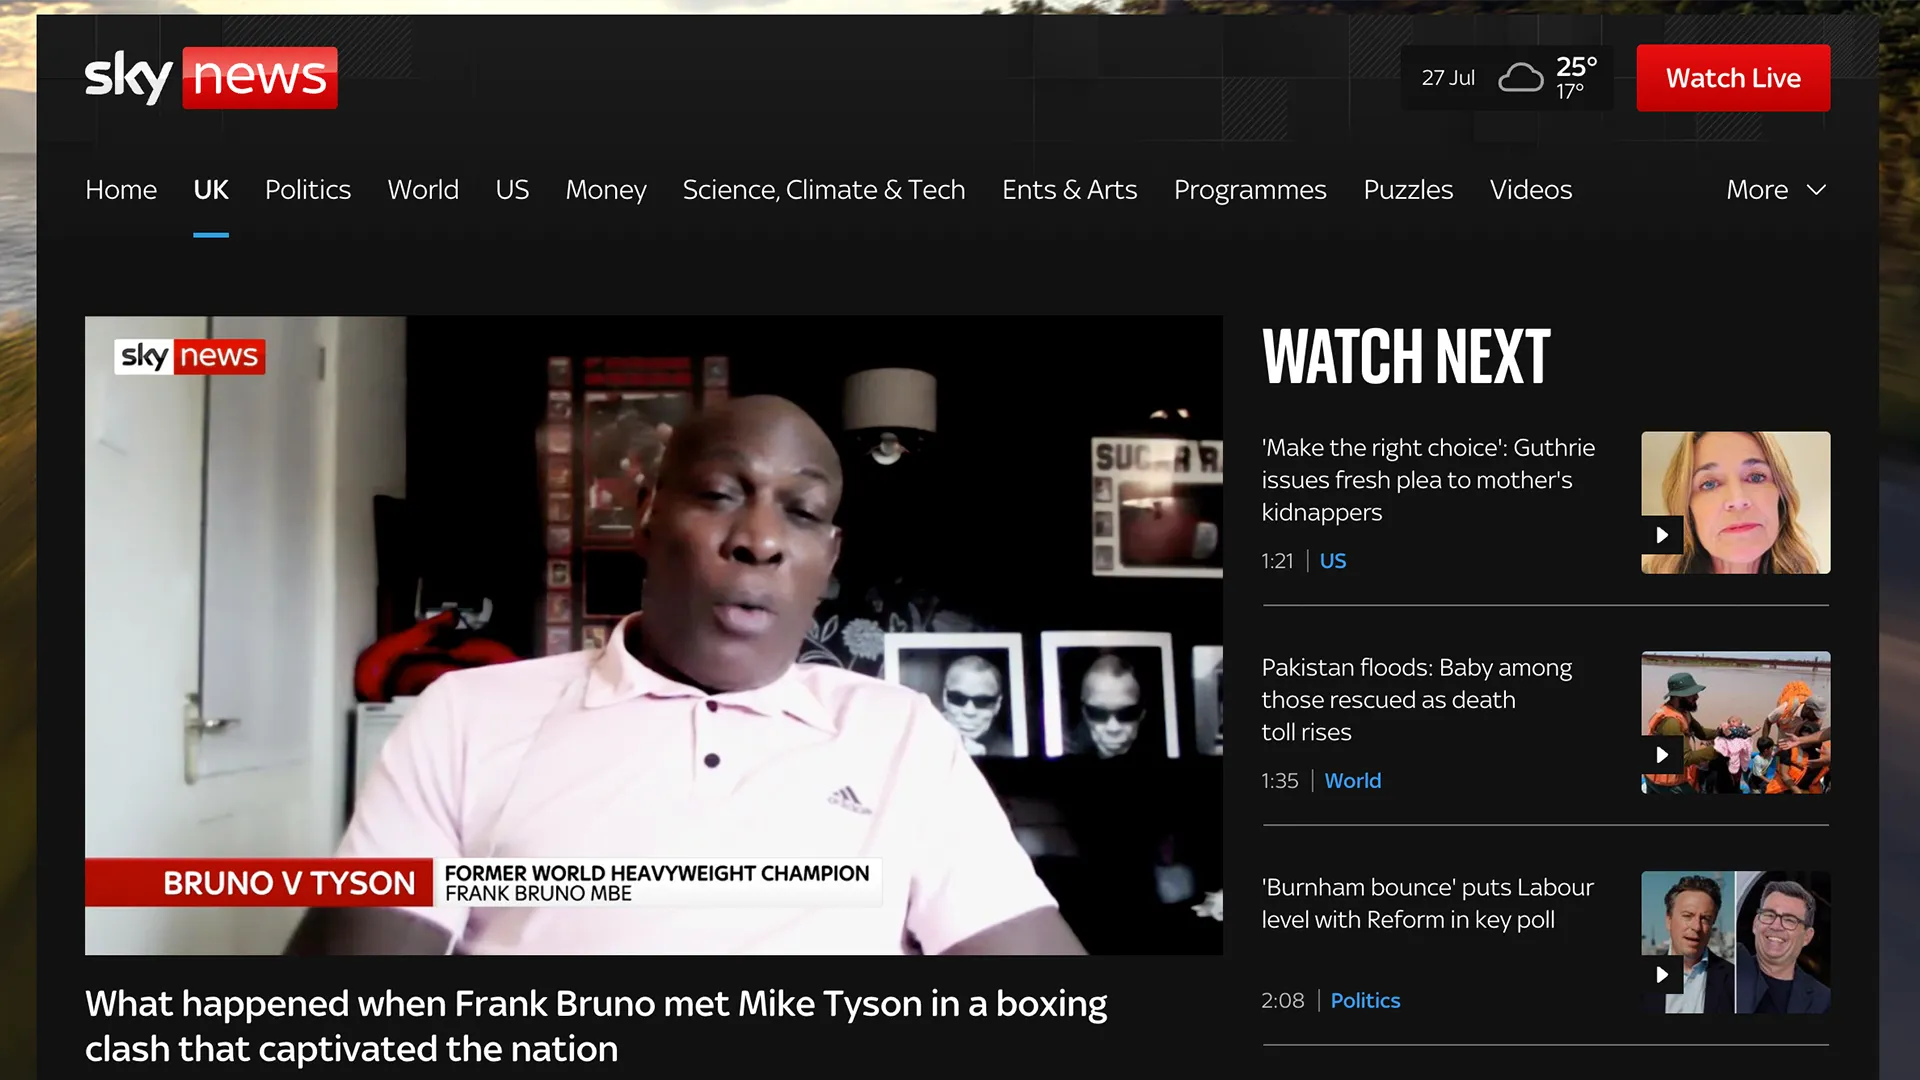Play the Guthrie kidnappers video via its play icon
The width and height of the screenshot is (1920, 1080).
click(x=1662, y=535)
